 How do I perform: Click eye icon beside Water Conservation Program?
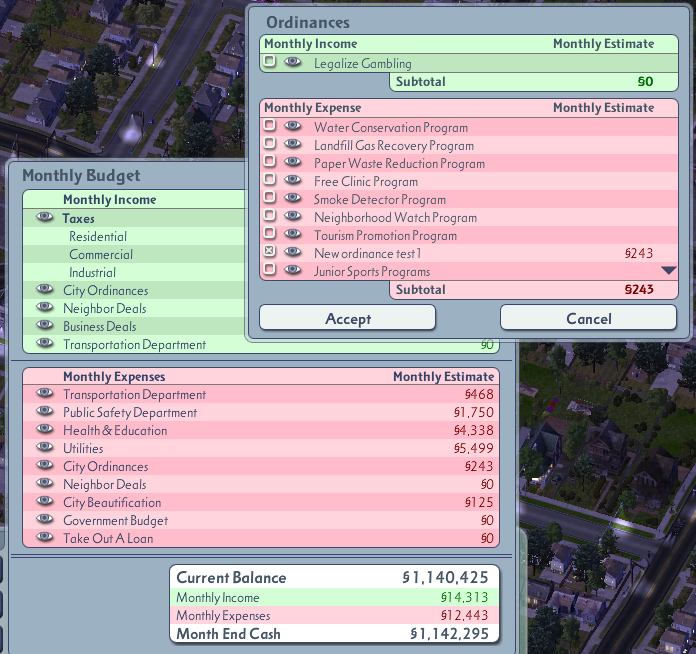click(292, 126)
